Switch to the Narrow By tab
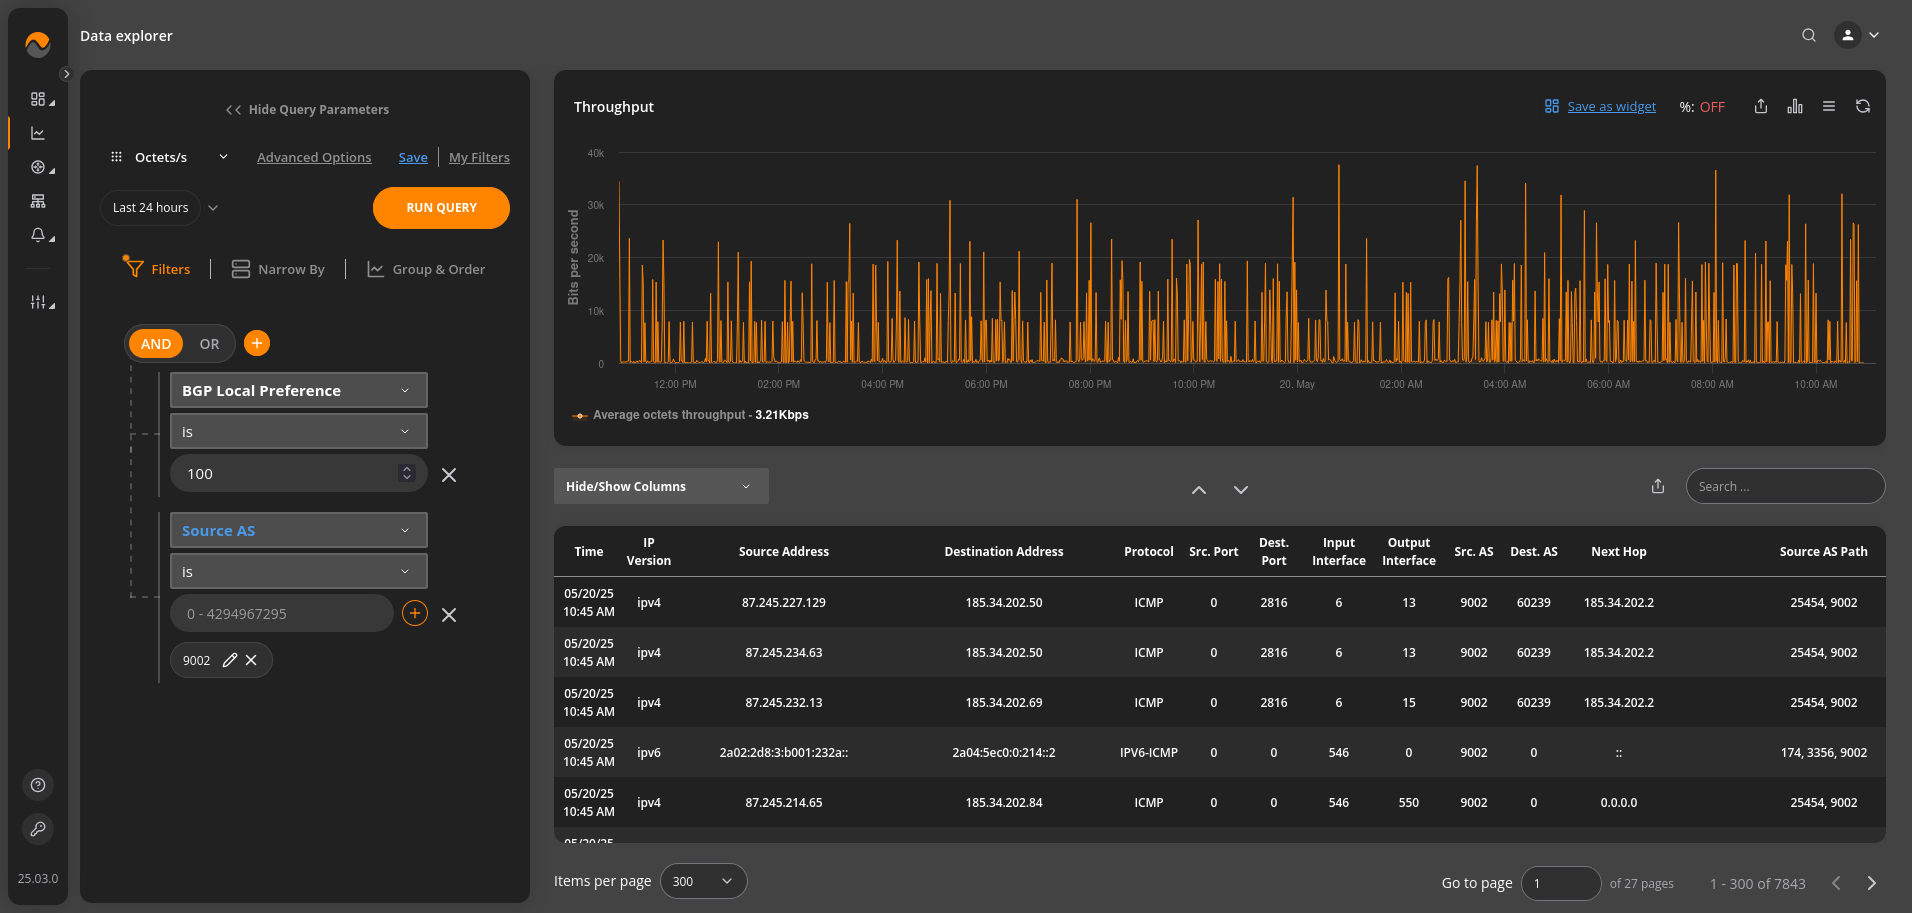Screen dimensions: 1912x913 [x=278, y=269]
